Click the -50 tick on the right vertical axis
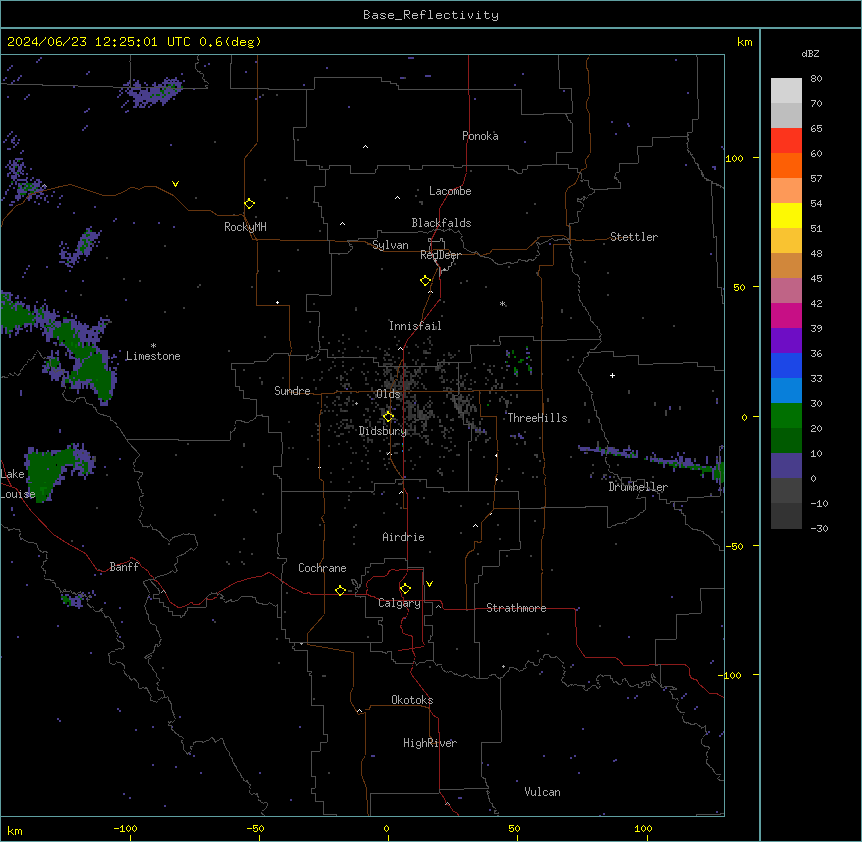 734,546
